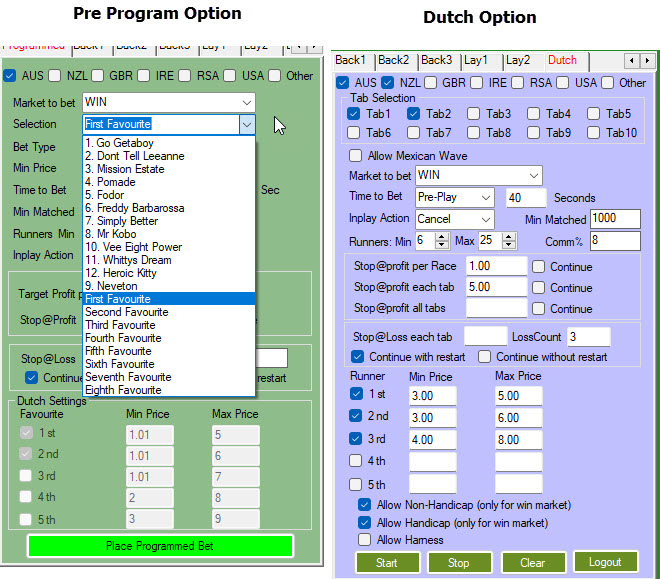Click the Start button
The width and height of the screenshot is (660, 579).
coord(386,562)
